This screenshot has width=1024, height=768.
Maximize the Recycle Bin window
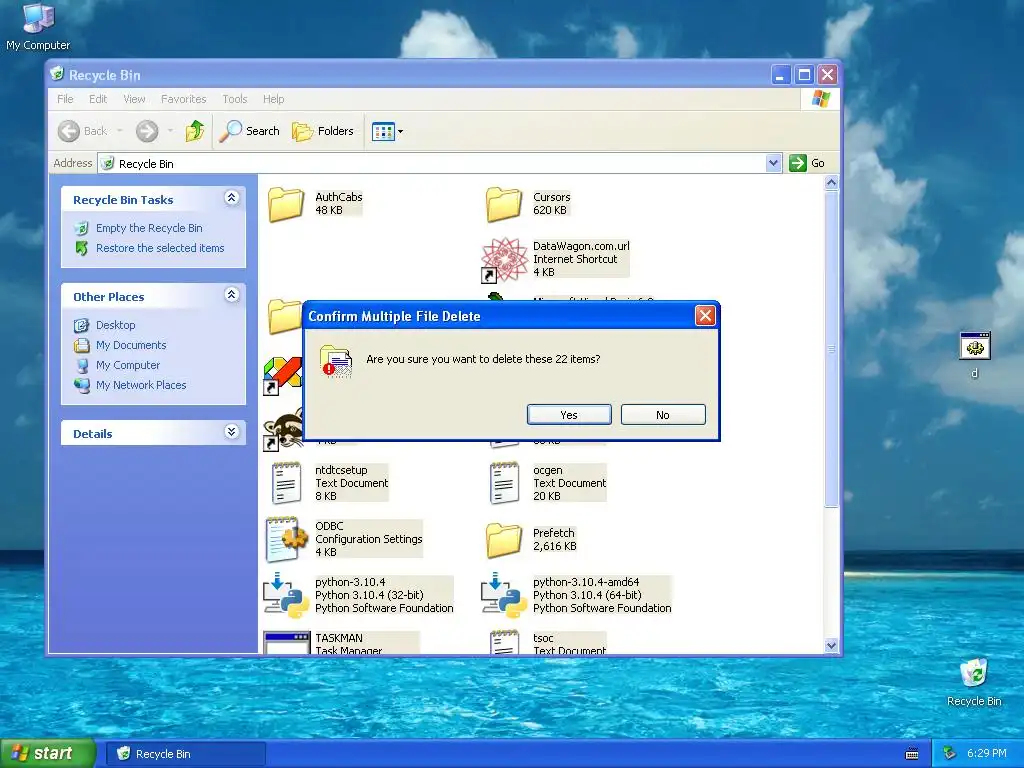[804, 75]
